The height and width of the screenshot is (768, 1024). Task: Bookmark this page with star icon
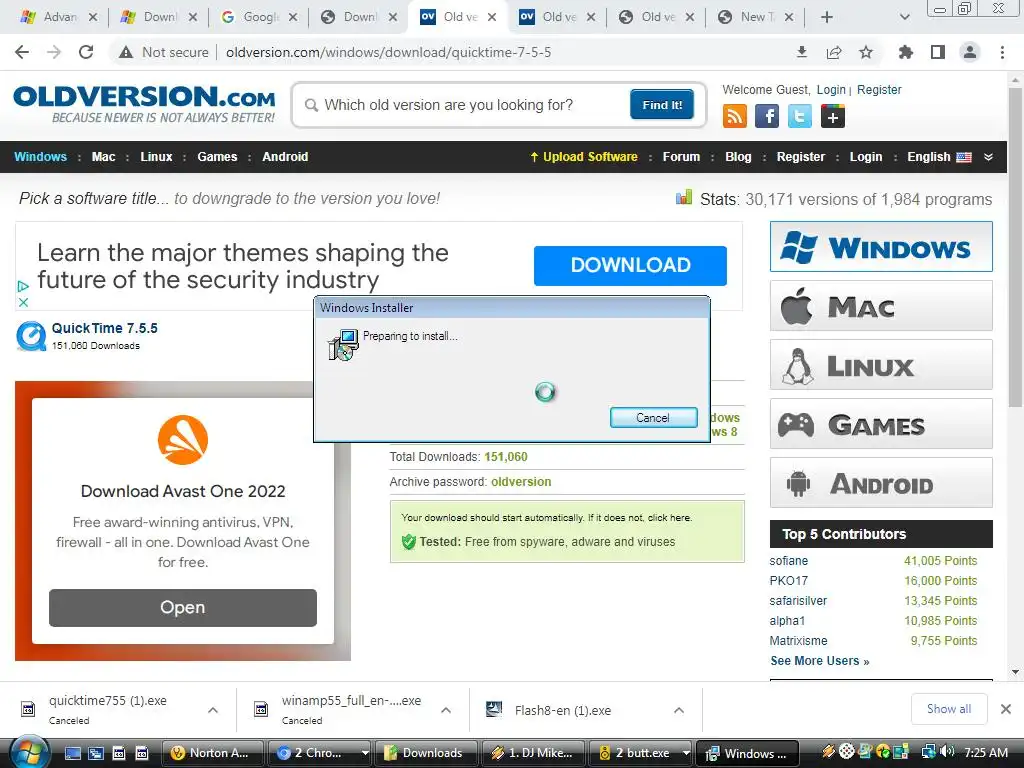pyautogui.click(x=866, y=52)
